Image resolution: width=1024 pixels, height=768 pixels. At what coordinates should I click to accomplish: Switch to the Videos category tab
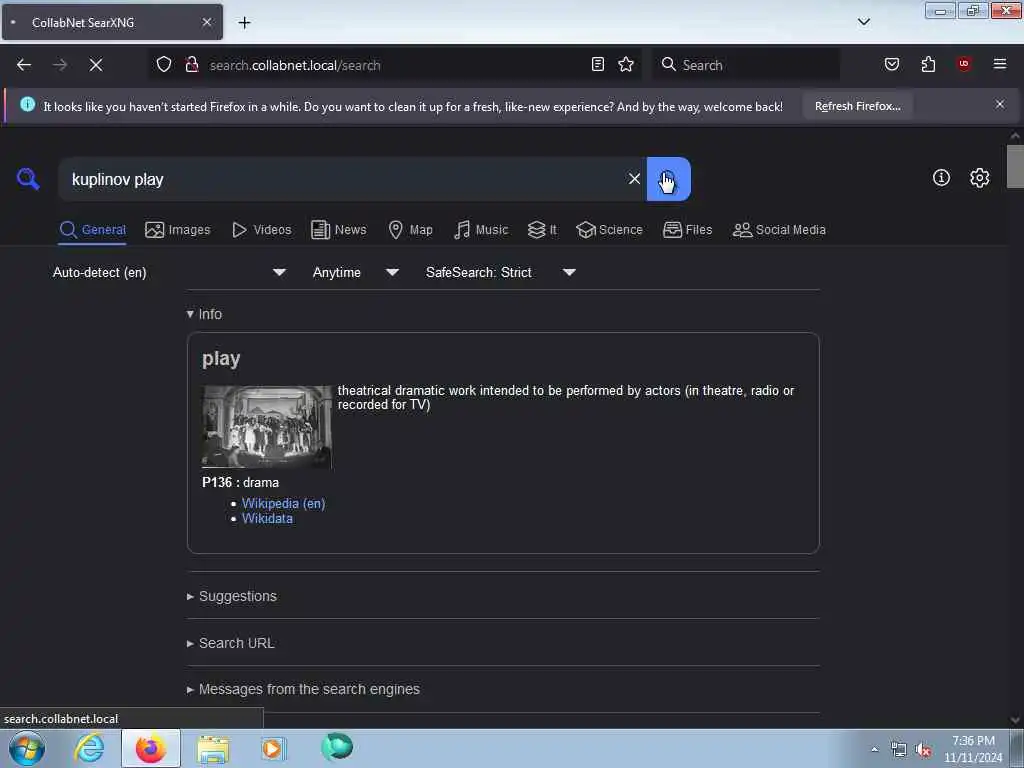261,230
